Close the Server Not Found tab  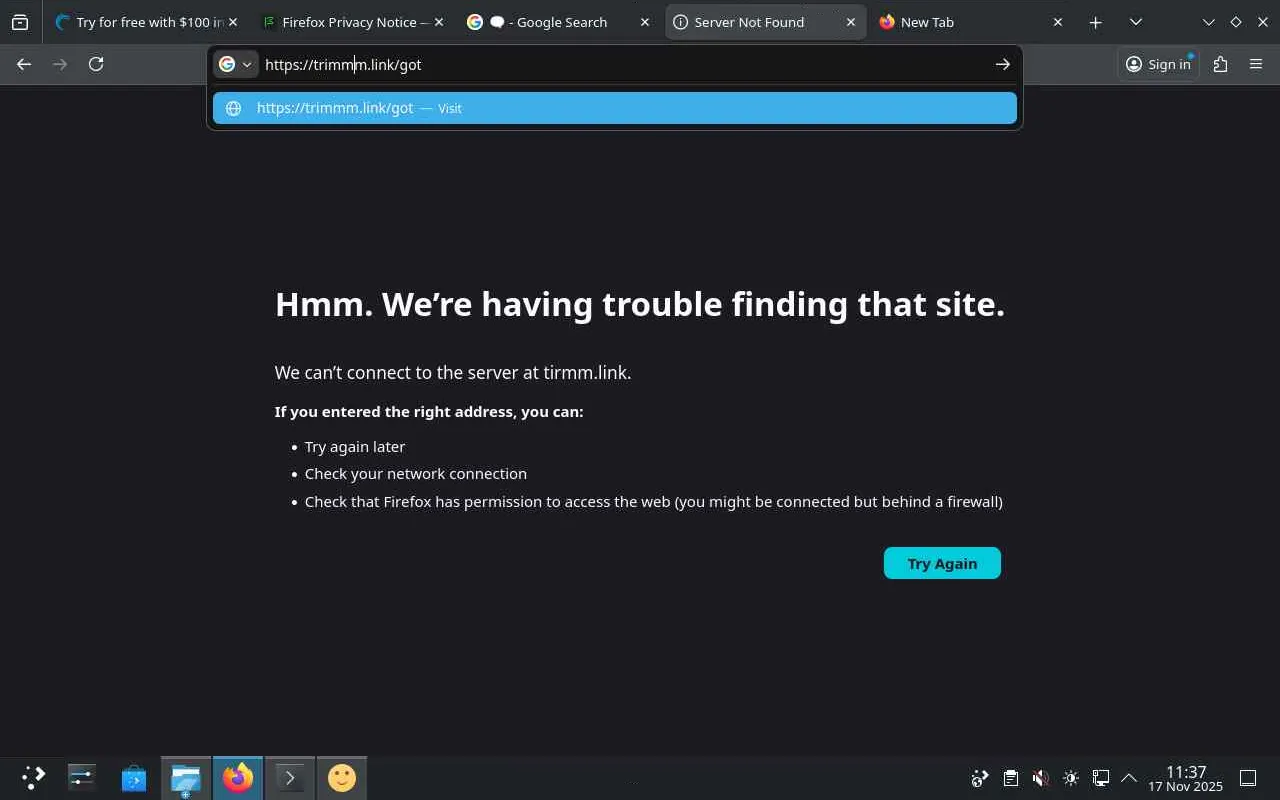tap(851, 22)
